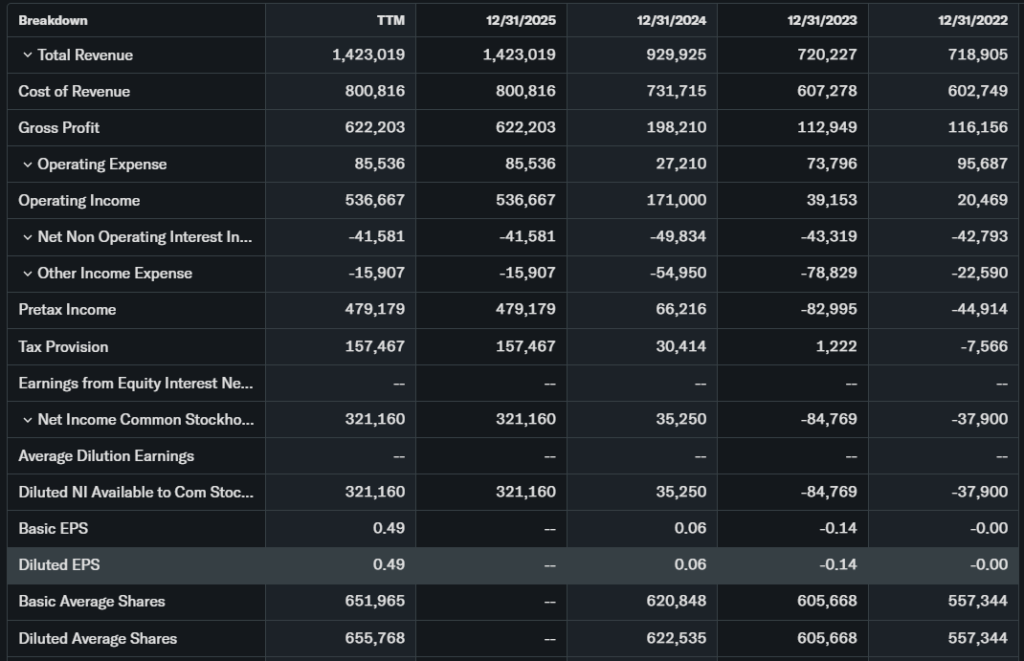Expand the Total Revenue row chevron
1024x661 pixels.
pyautogui.click(x=27, y=55)
